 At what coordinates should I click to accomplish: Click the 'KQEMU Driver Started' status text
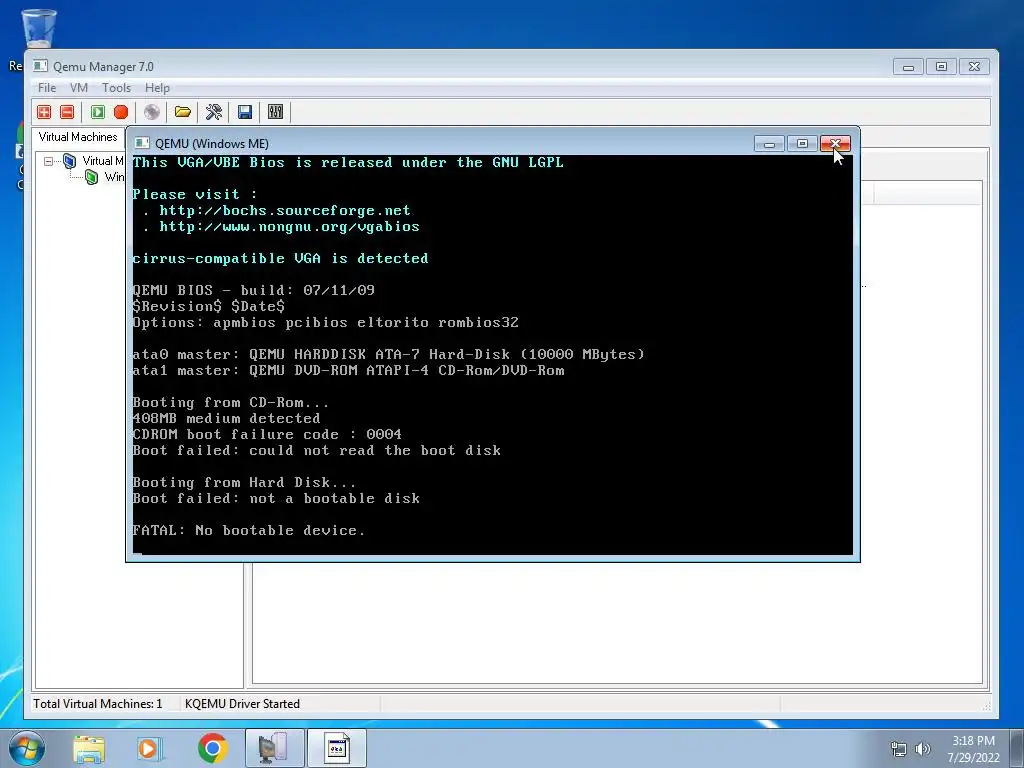(242, 703)
